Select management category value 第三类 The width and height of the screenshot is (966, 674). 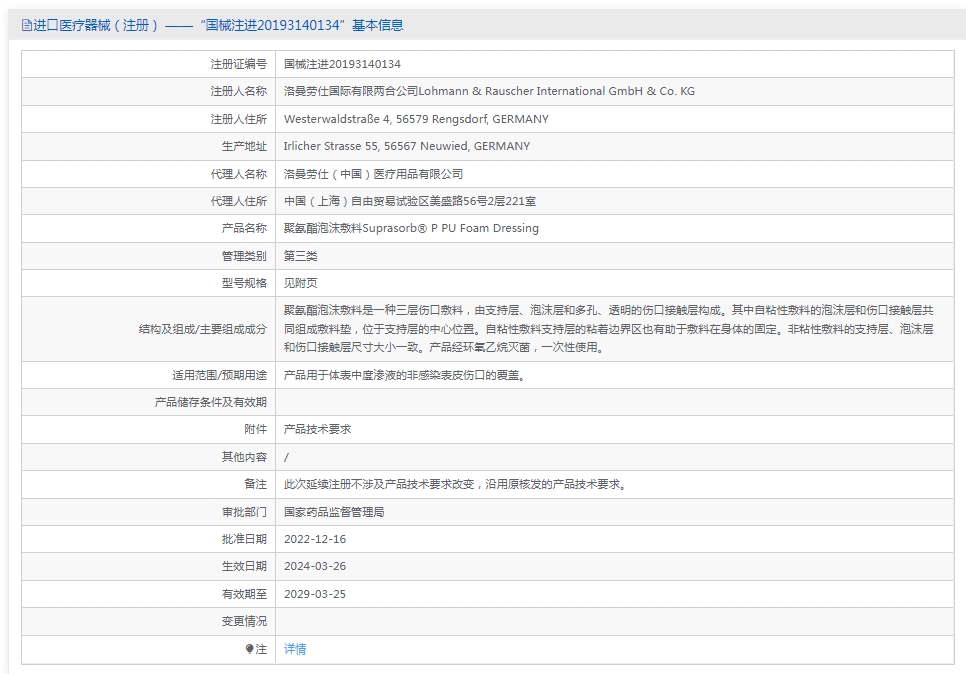301,256
